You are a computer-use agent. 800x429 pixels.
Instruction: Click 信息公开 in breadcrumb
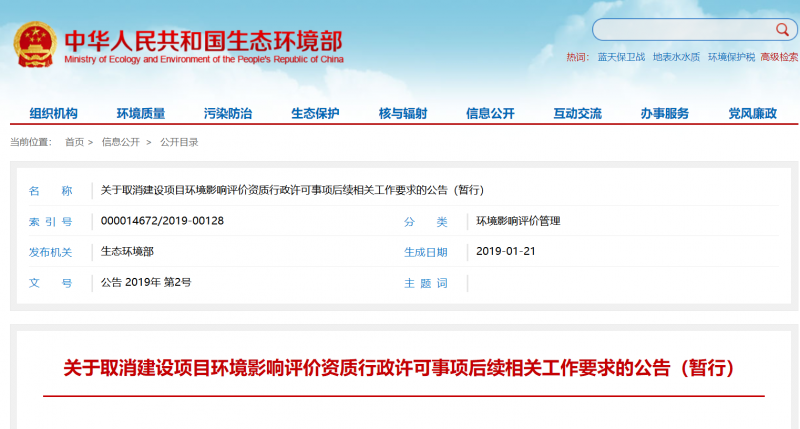[x=120, y=142]
